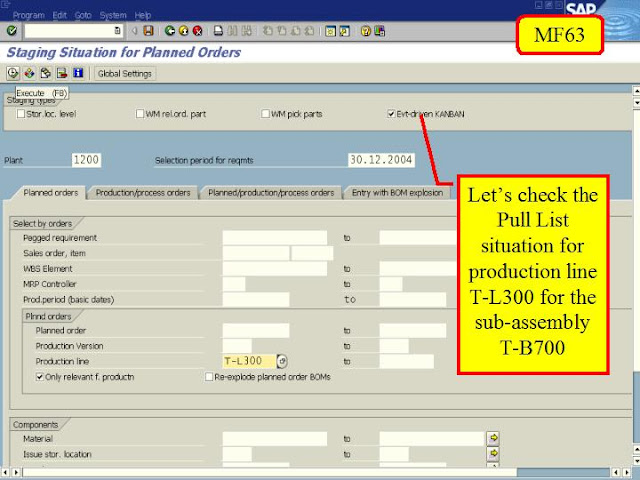640x480 pixels.
Task: Open the System menu
Action: pyautogui.click(x=113, y=16)
